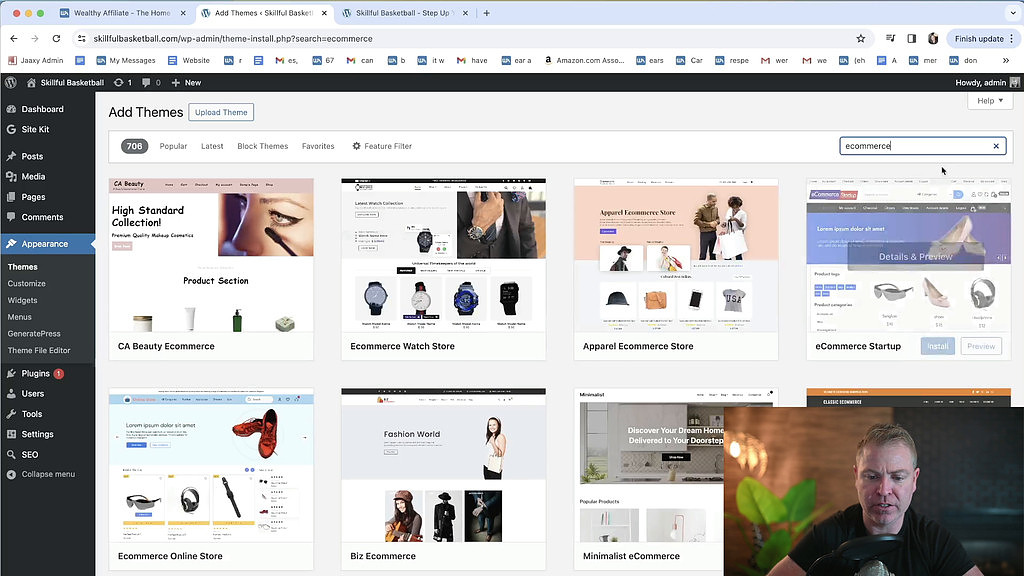Reload the page in the browser
Image resolution: width=1024 pixels, height=576 pixels.
(x=56, y=37)
